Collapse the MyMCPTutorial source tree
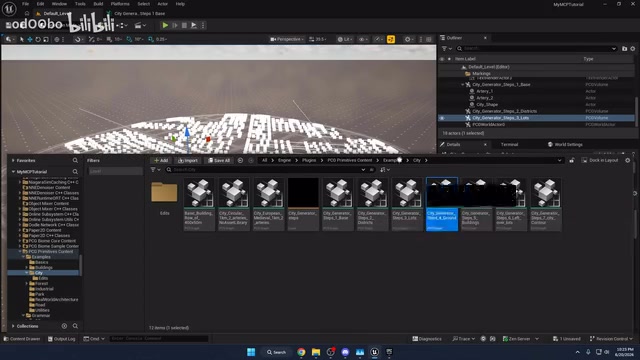Image resolution: width=640 pixels, height=360 pixels. point(13,172)
